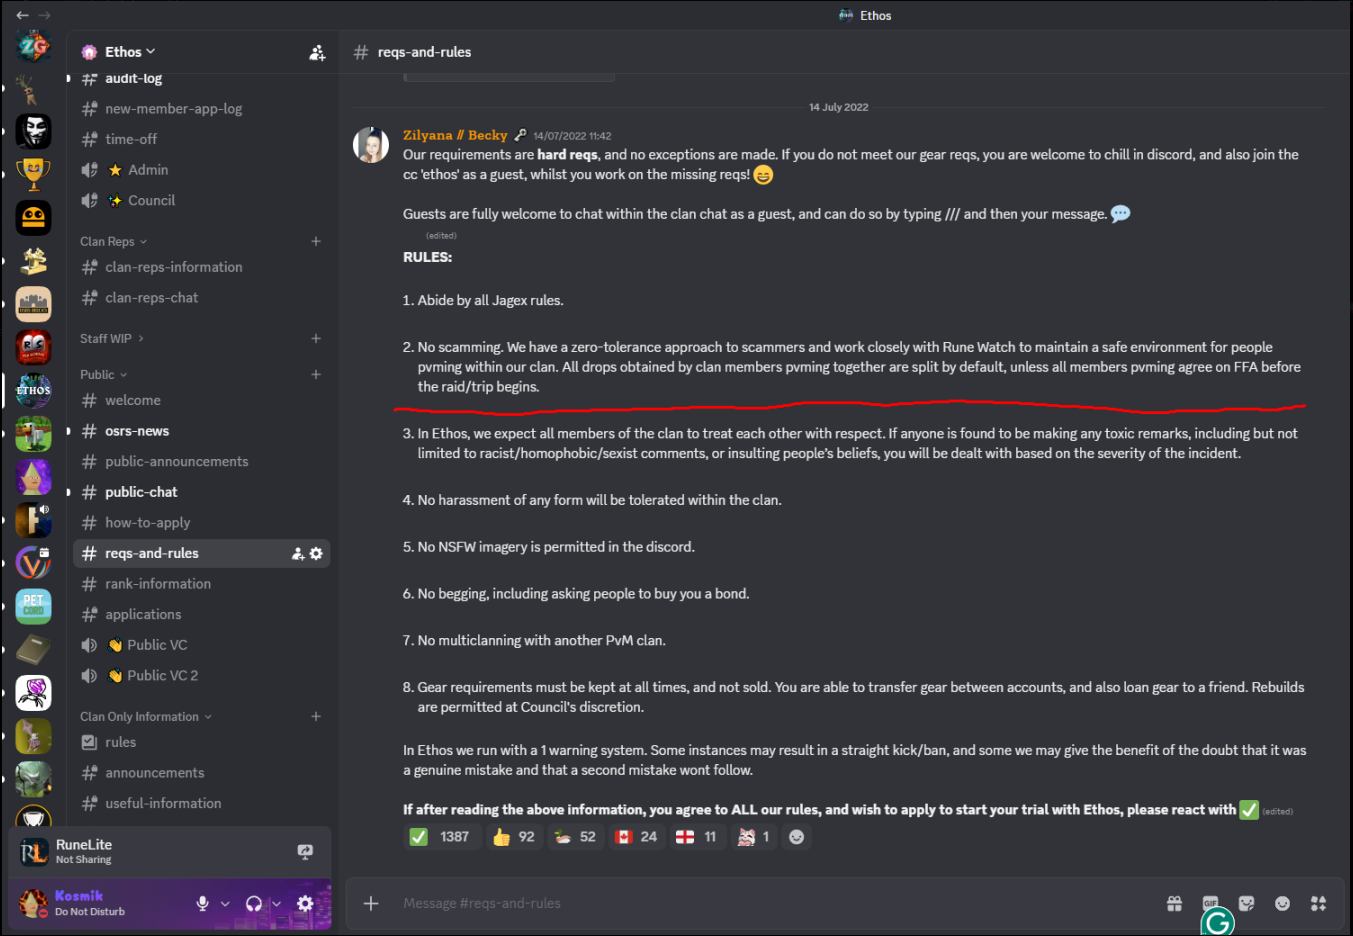1353x936 pixels.
Task: Toggle the Canada flag reaction 24
Action: (x=636, y=837)
